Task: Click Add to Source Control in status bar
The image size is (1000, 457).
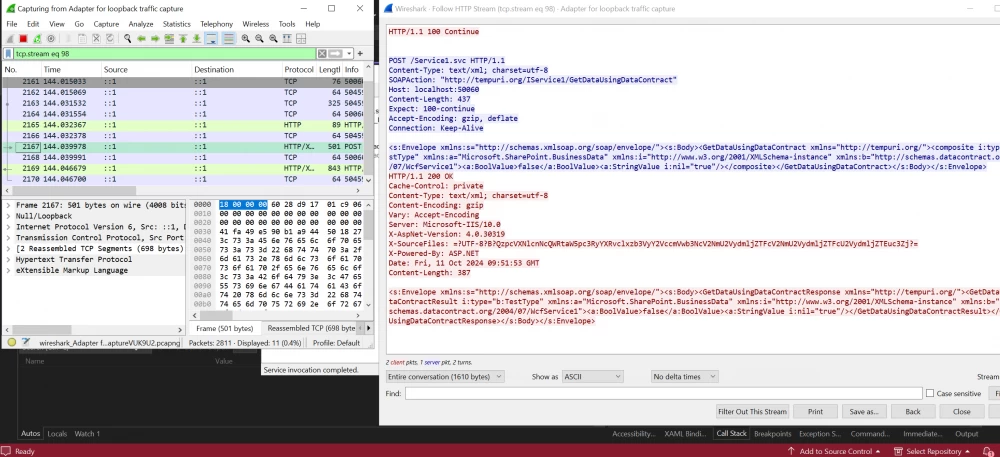Action: coord(835,451)
